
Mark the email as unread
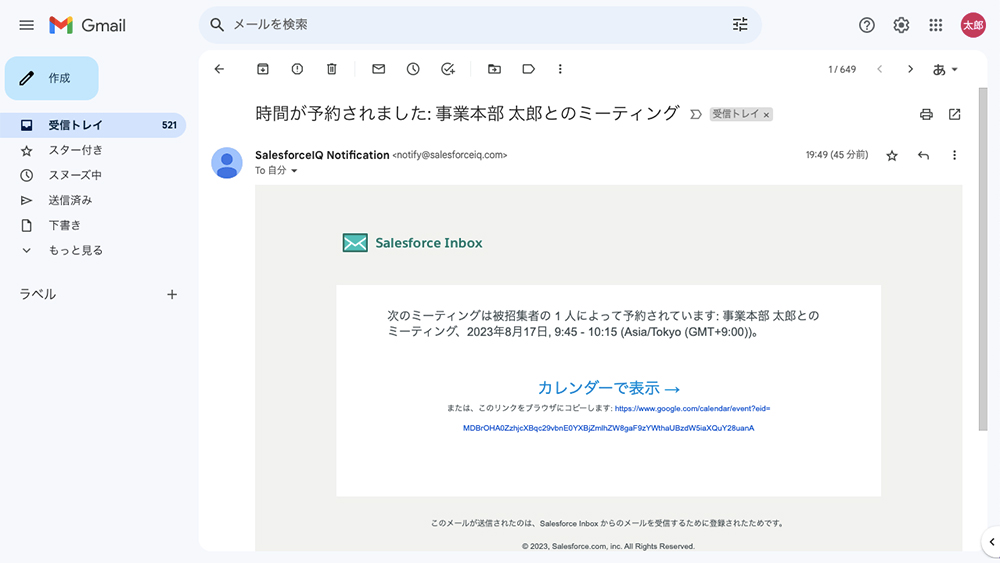tap(378, 69)
